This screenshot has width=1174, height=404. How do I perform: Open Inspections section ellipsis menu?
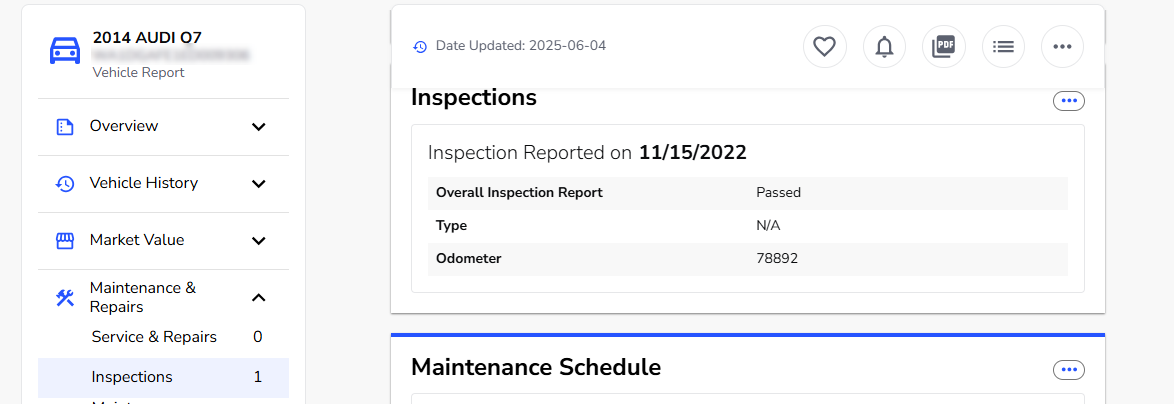click(1068, 100)
